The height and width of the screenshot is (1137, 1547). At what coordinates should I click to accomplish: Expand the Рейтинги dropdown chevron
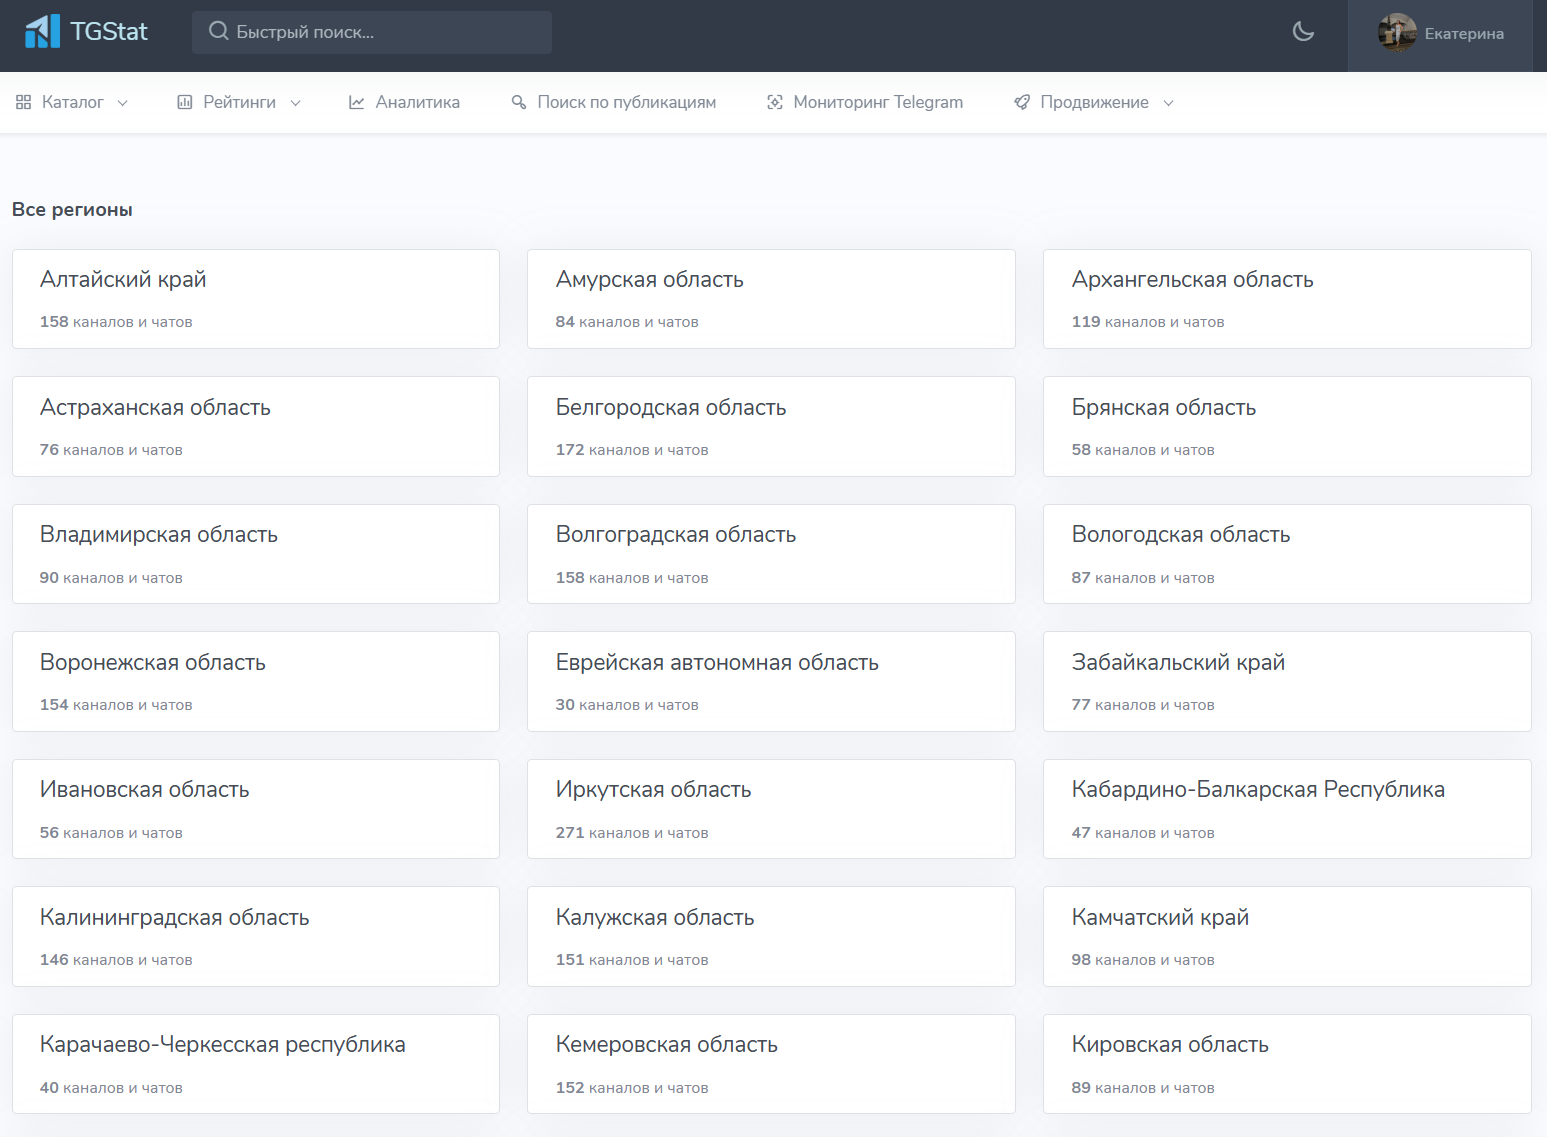(296, 103)
